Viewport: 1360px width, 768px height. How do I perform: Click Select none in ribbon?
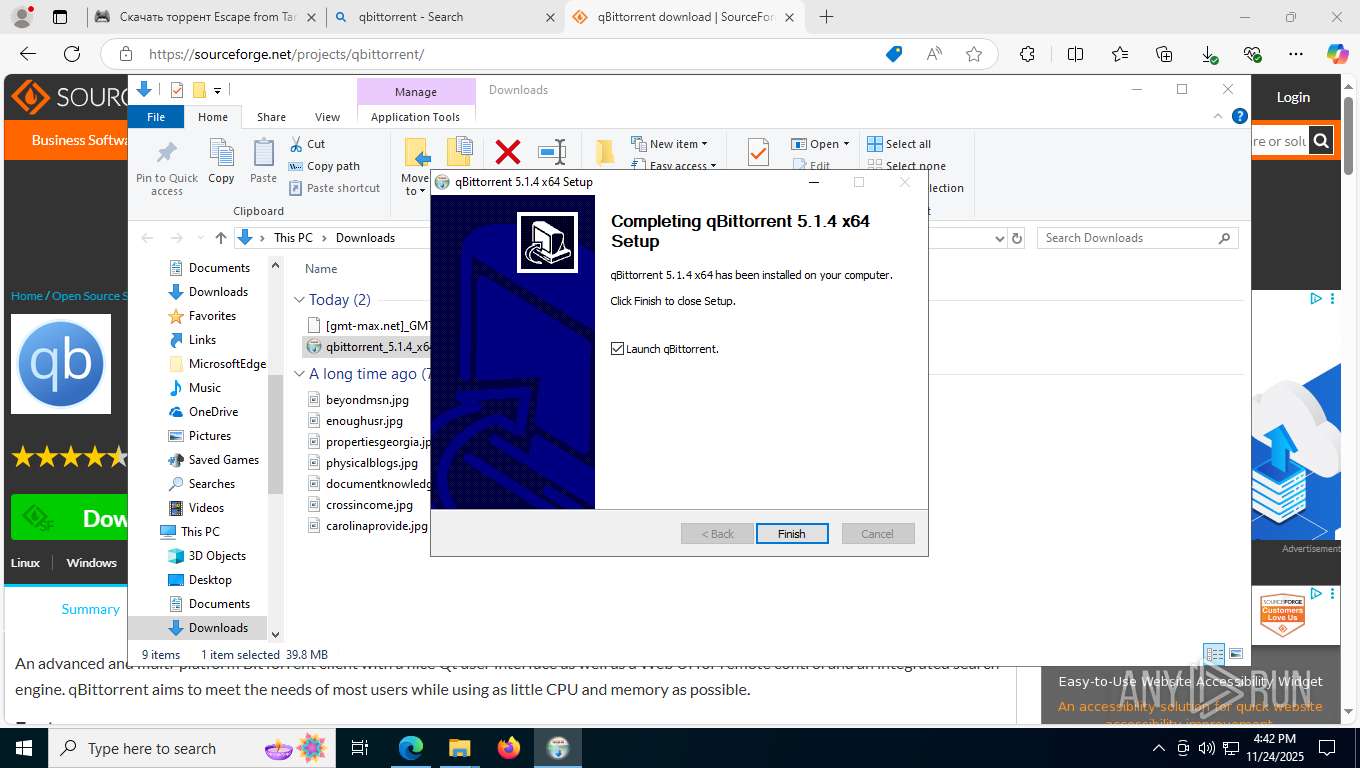coord(906,166)
